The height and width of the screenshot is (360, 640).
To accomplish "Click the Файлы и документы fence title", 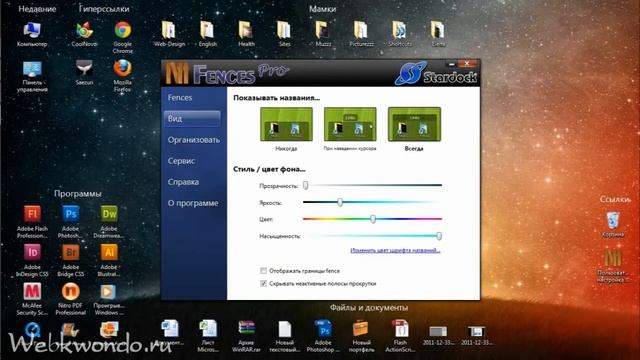I will (369, 307).
